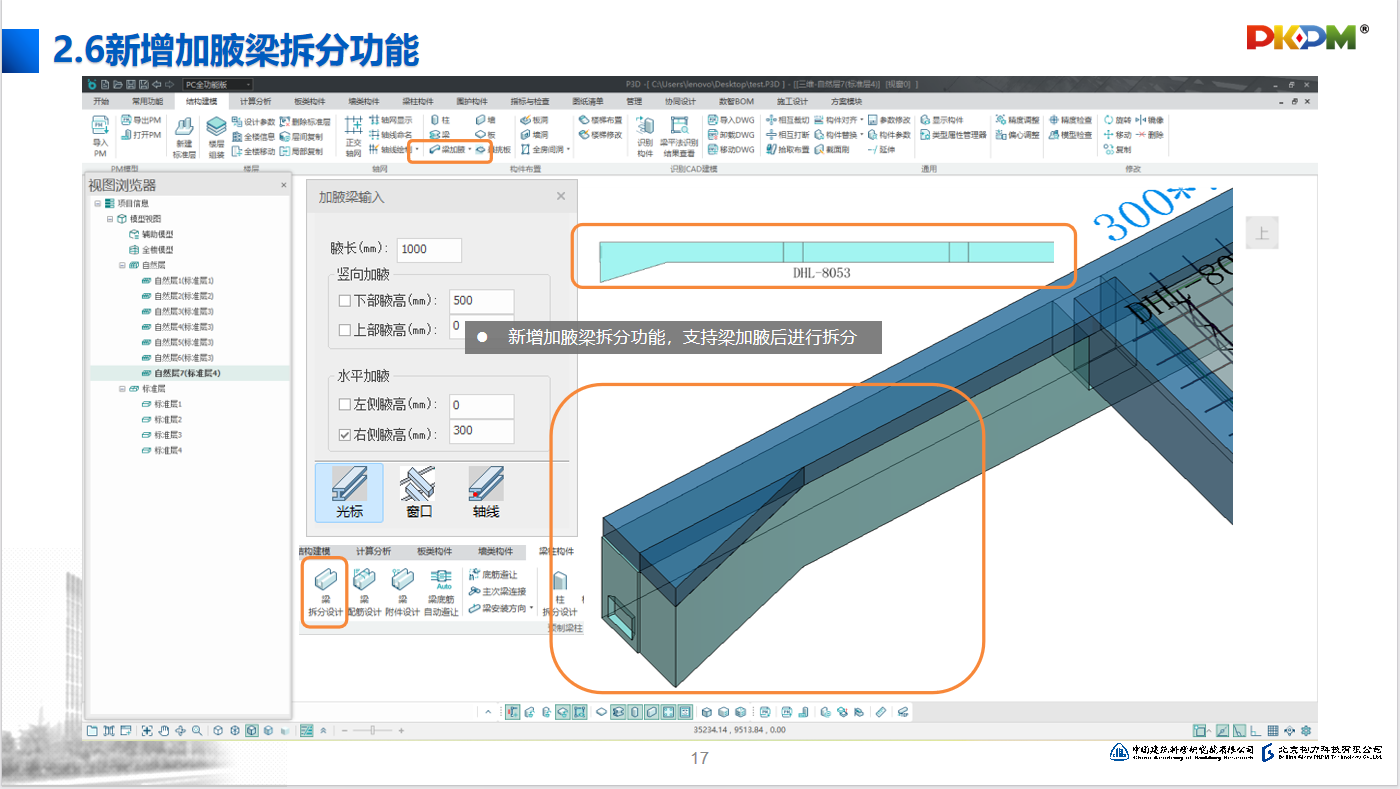Image resolution: width=1400 pixels, height=789 pixels.
Task: Select the 光标 cursor placement mode
Action: [x=349, y=492]
